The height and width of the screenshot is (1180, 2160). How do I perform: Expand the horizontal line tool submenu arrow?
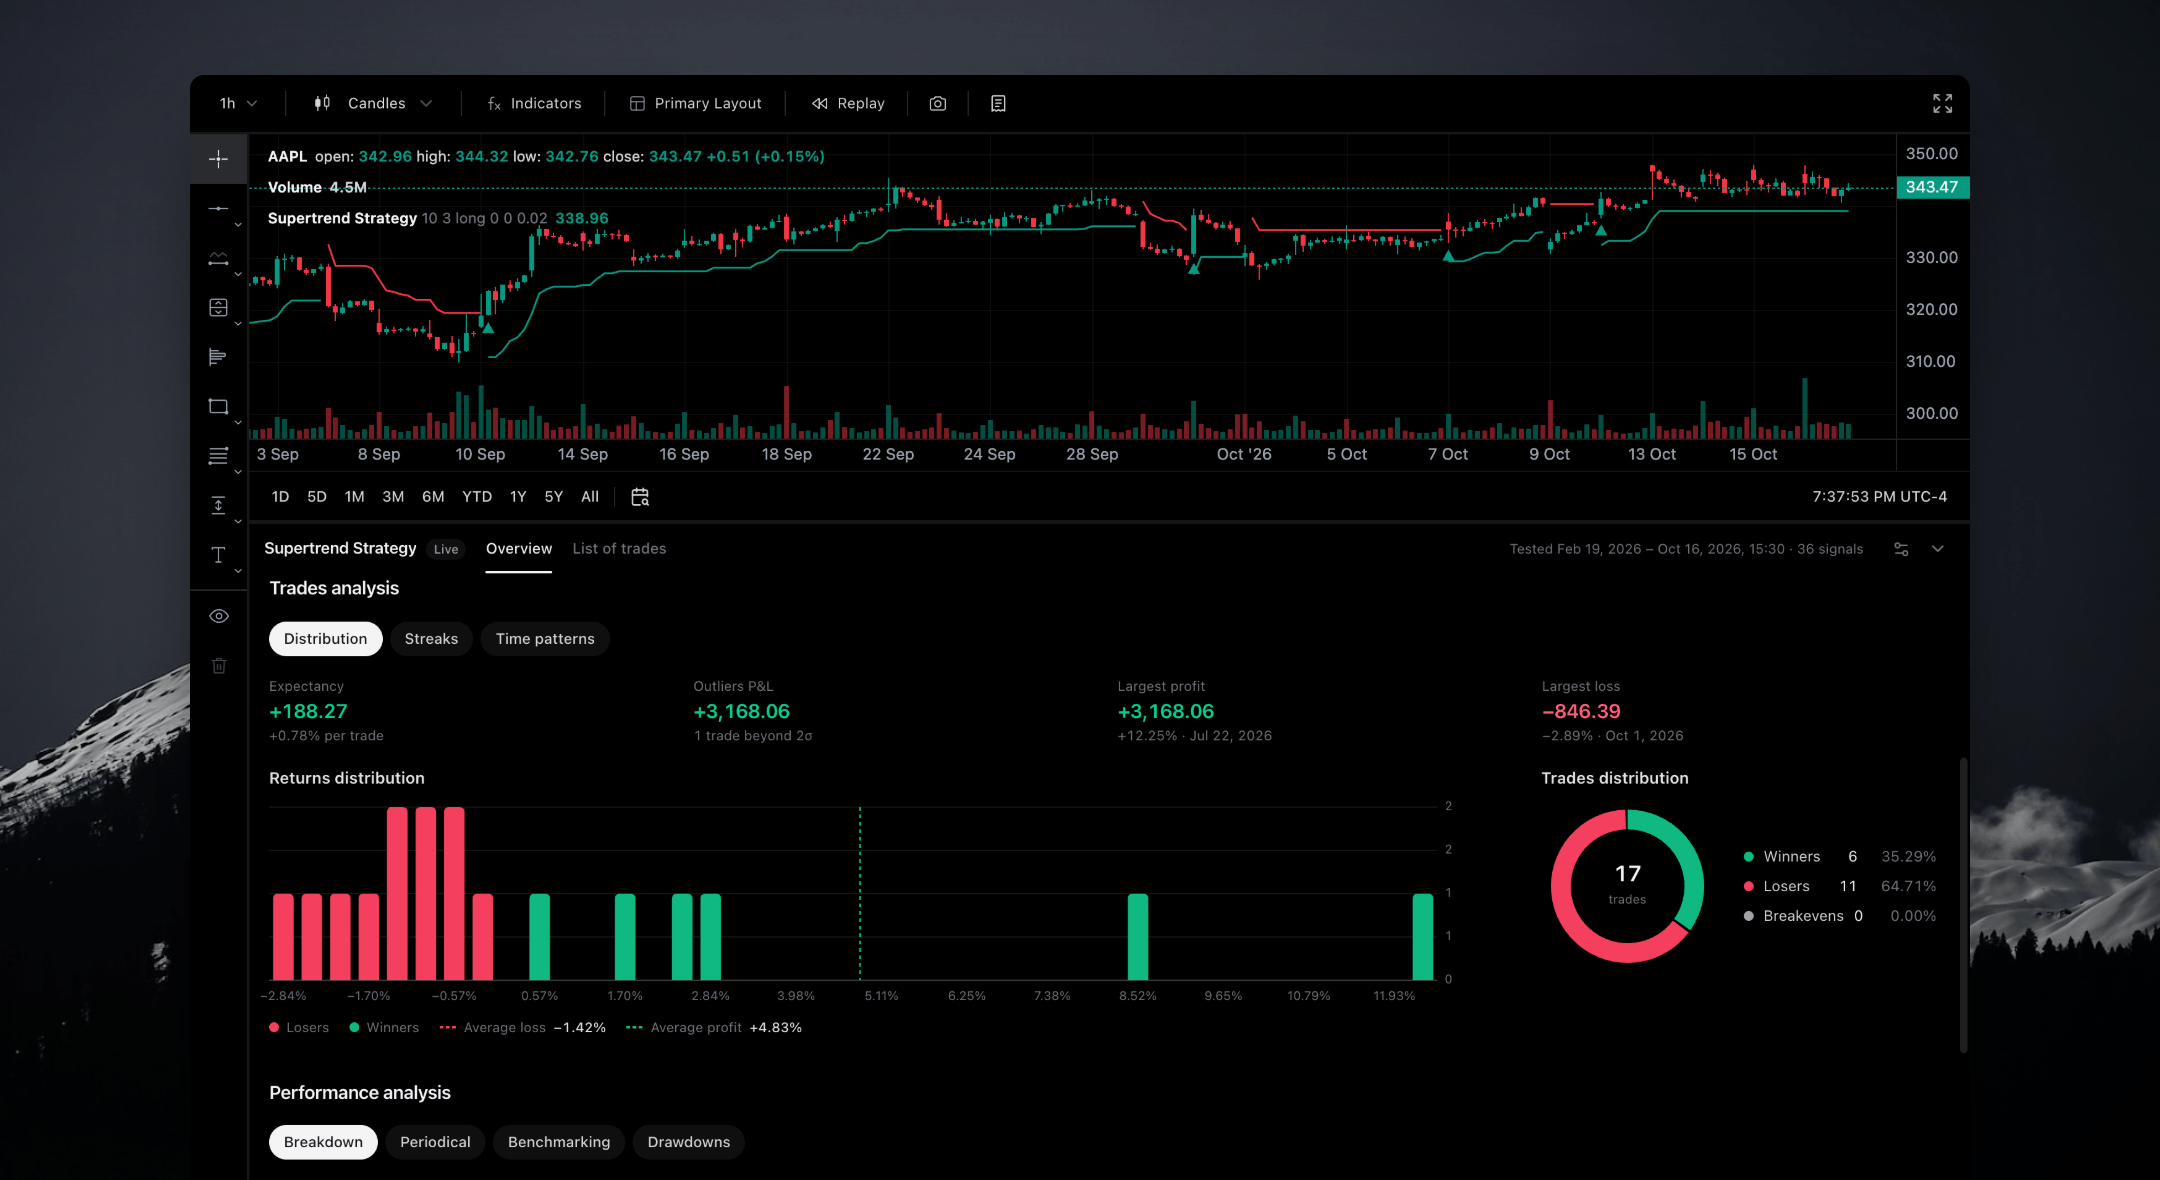238,225
